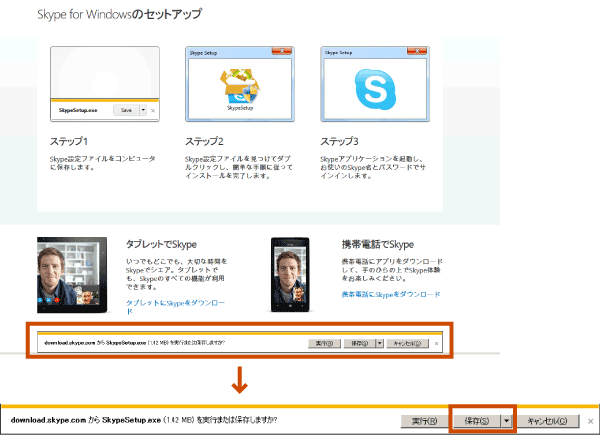Click the SkypeSetup installer box icon in step 2
Screen dimensions: 600x435
(x=240, y=86)
